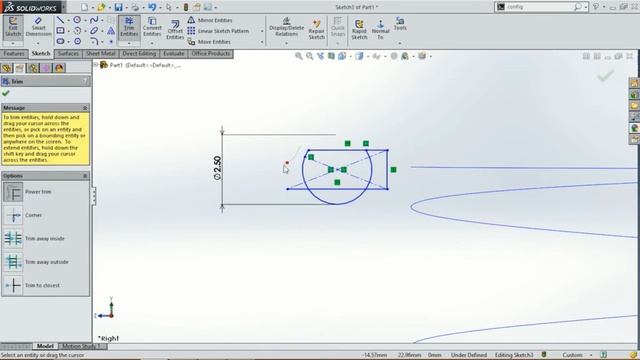Click the Zoom to Fit icon
The image size is (640, 360).
pyautogui.click(x=299, y=56)
